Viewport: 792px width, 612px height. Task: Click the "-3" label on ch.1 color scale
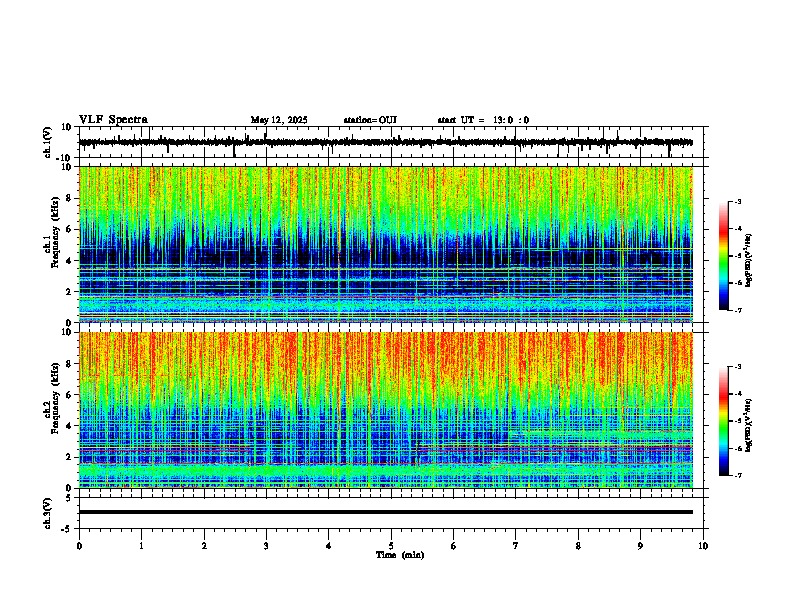pyautogui.click(x=738, y=201)
